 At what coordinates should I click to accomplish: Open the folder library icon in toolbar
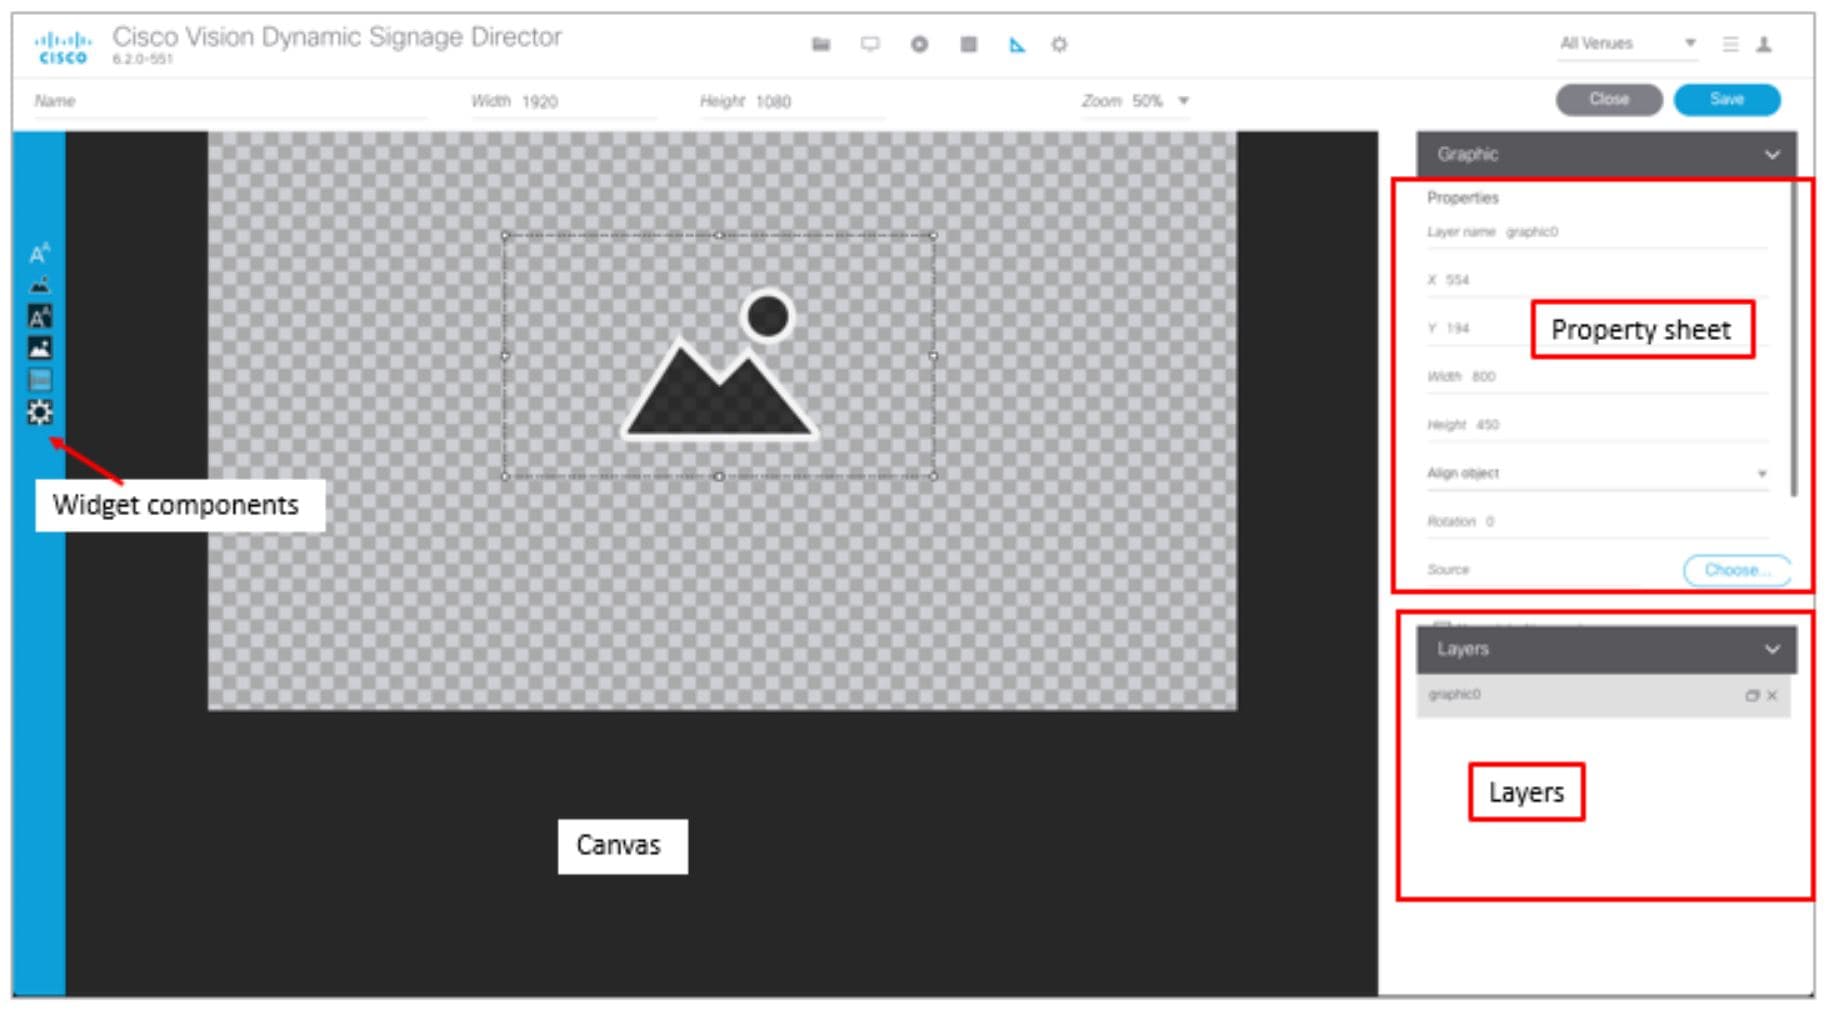click(x=822, y=44)
